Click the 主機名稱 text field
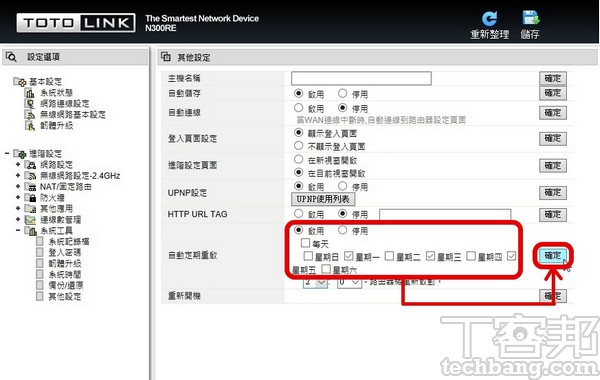Image resolution: width=600 pixels, height=380 pixels. (361, 78)
